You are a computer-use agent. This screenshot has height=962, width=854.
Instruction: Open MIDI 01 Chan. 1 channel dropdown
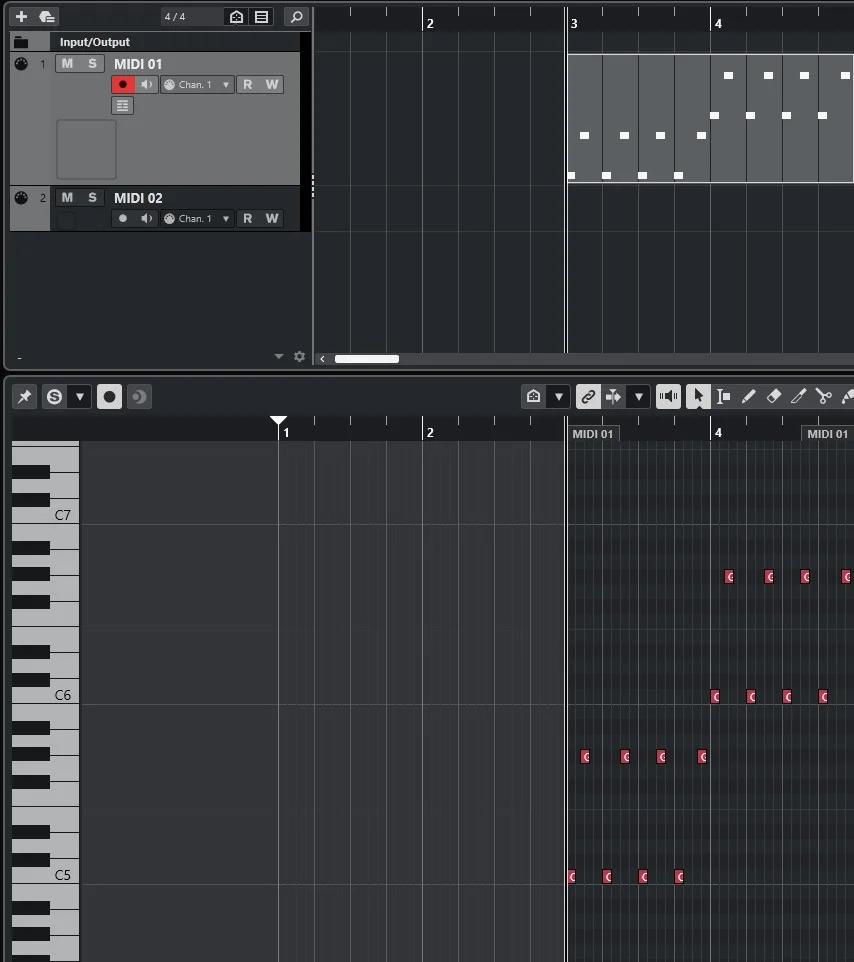197,85
